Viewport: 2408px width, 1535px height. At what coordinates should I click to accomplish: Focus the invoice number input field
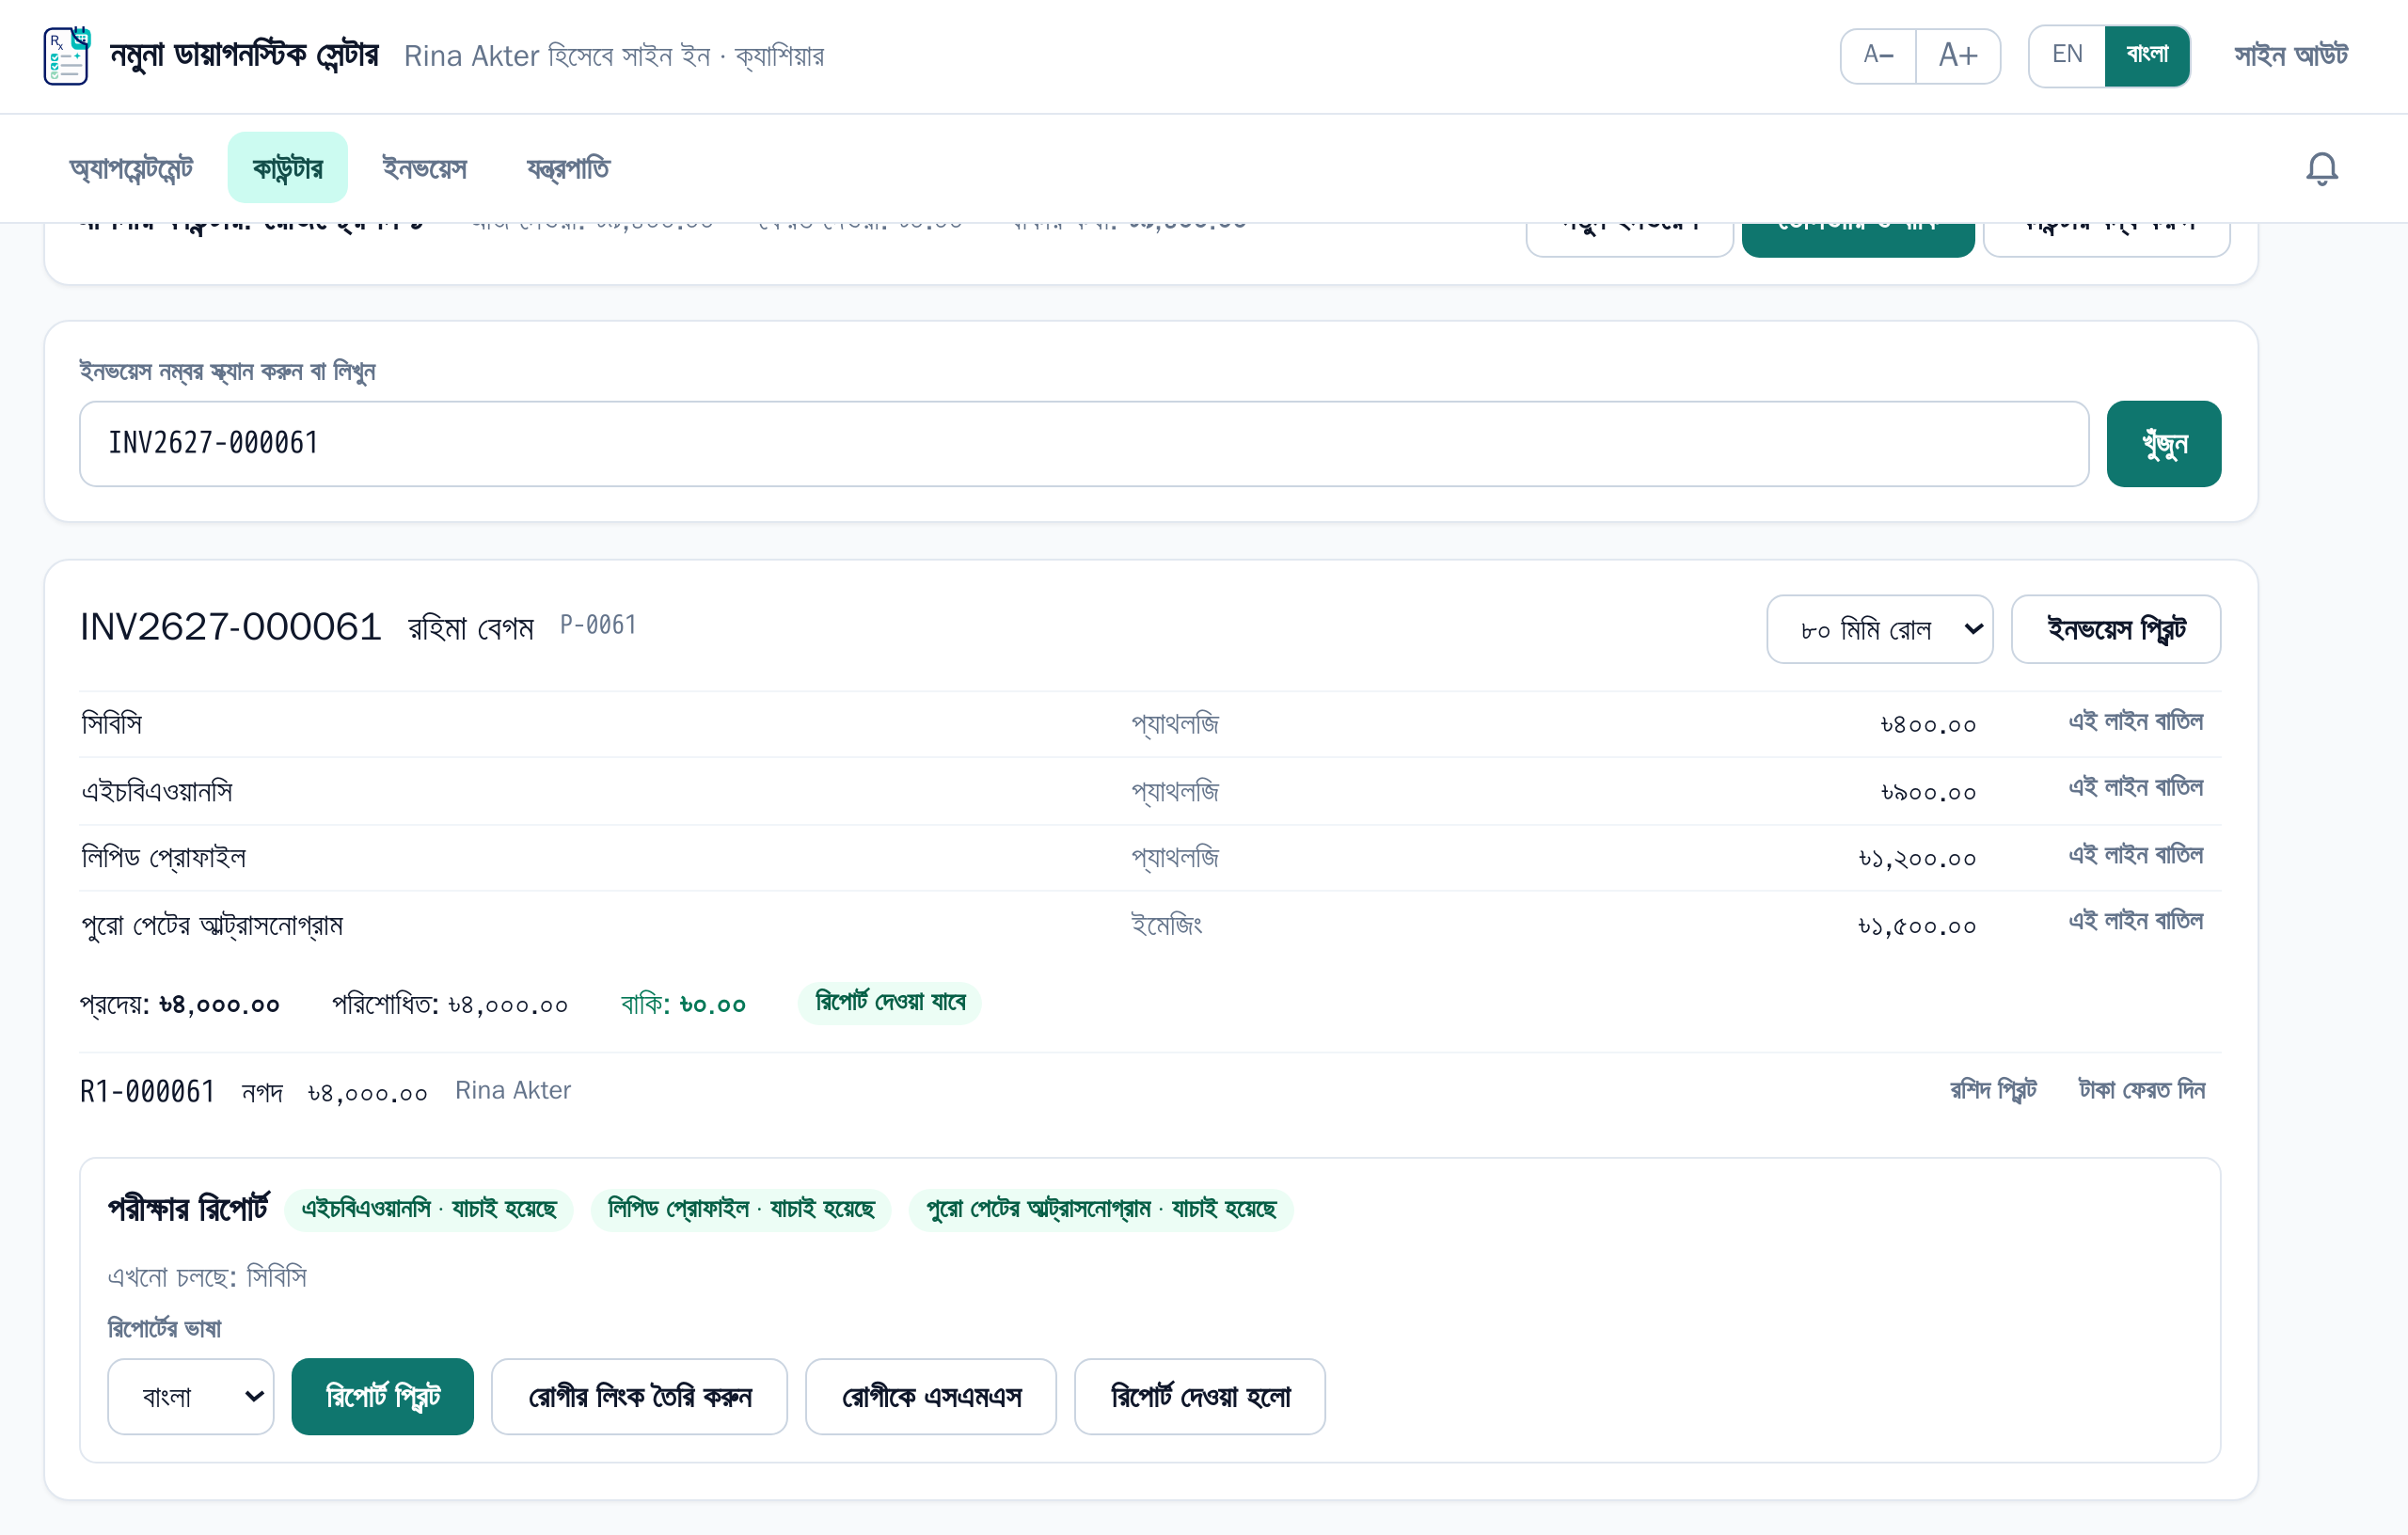[1084, 444]
